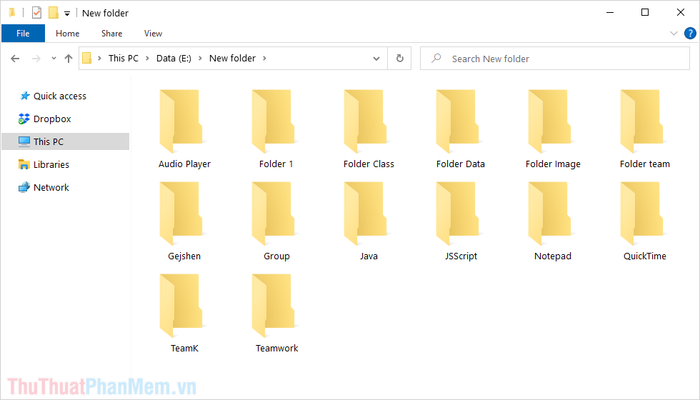This screenshot has height=400, width=700.
Task: Expand the chevron after New folder in the address bar
Action: tap(264, 58)
